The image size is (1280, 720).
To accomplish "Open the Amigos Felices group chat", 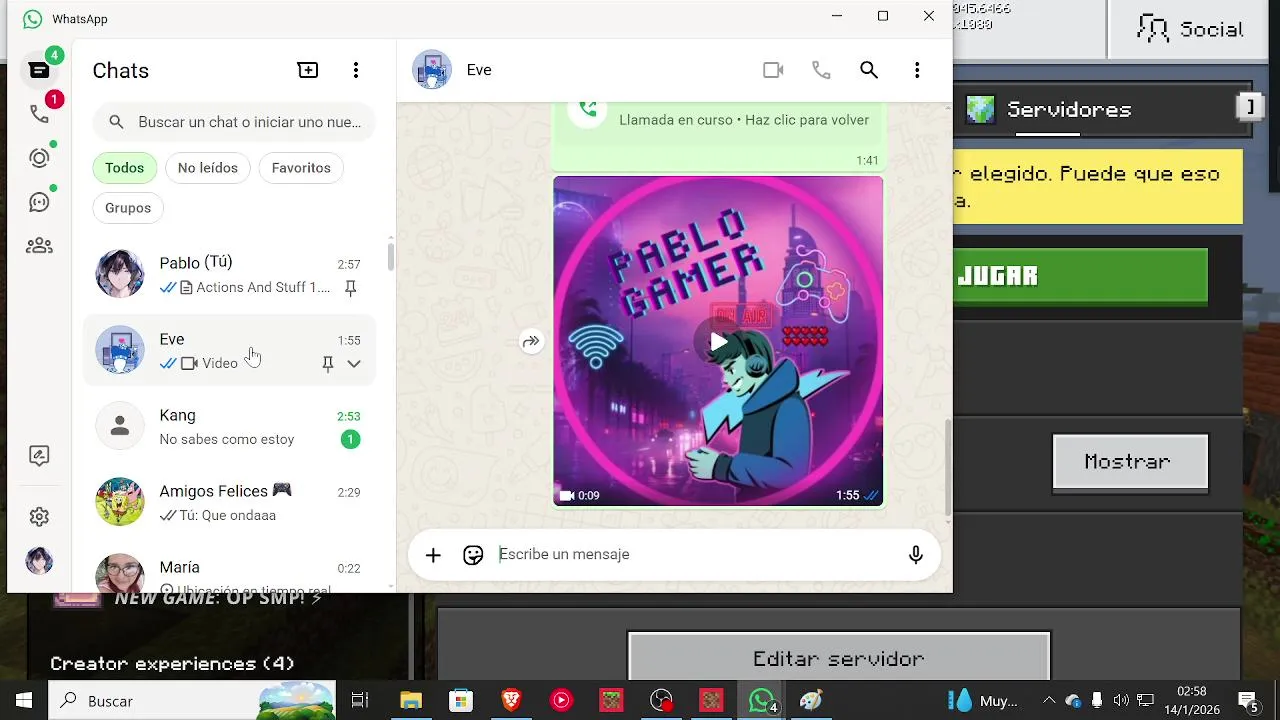I will point(229,503).
